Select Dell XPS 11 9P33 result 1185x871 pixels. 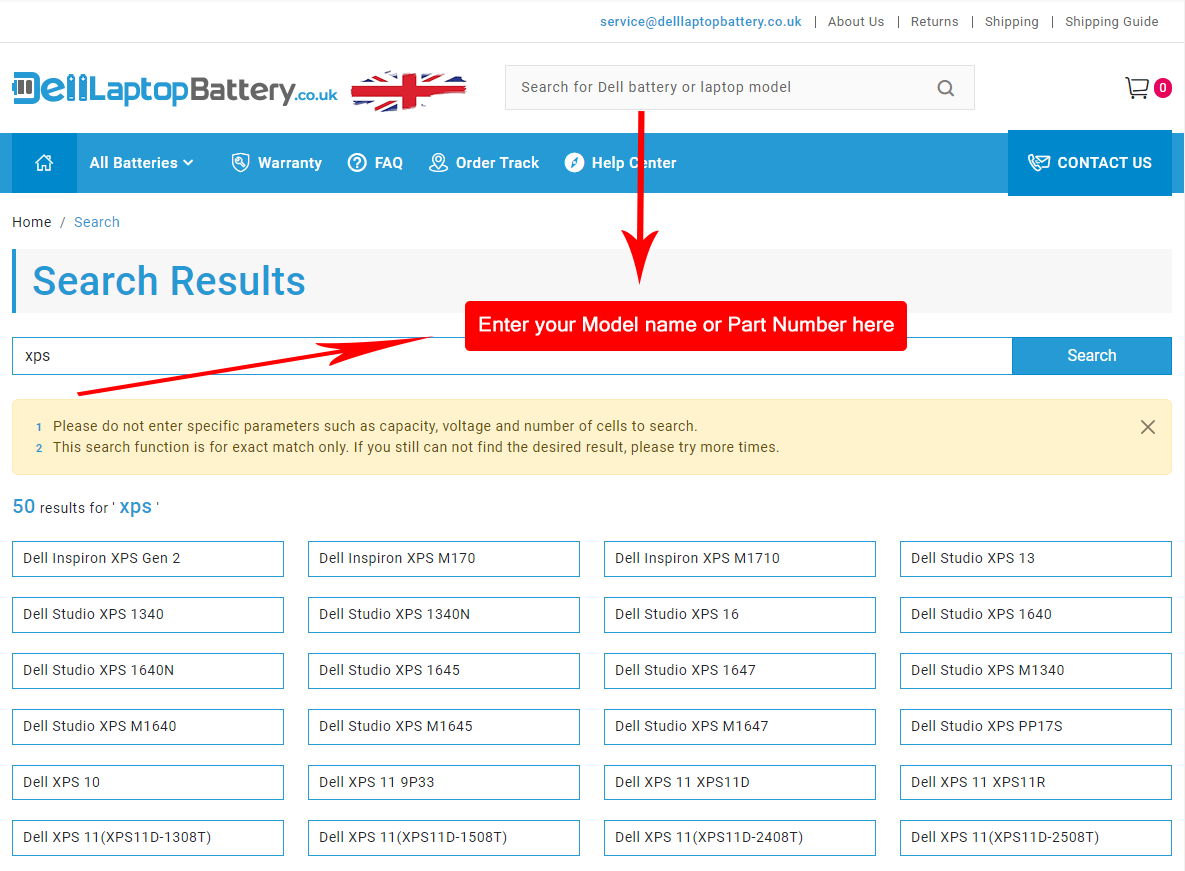(x=444, y=783)
